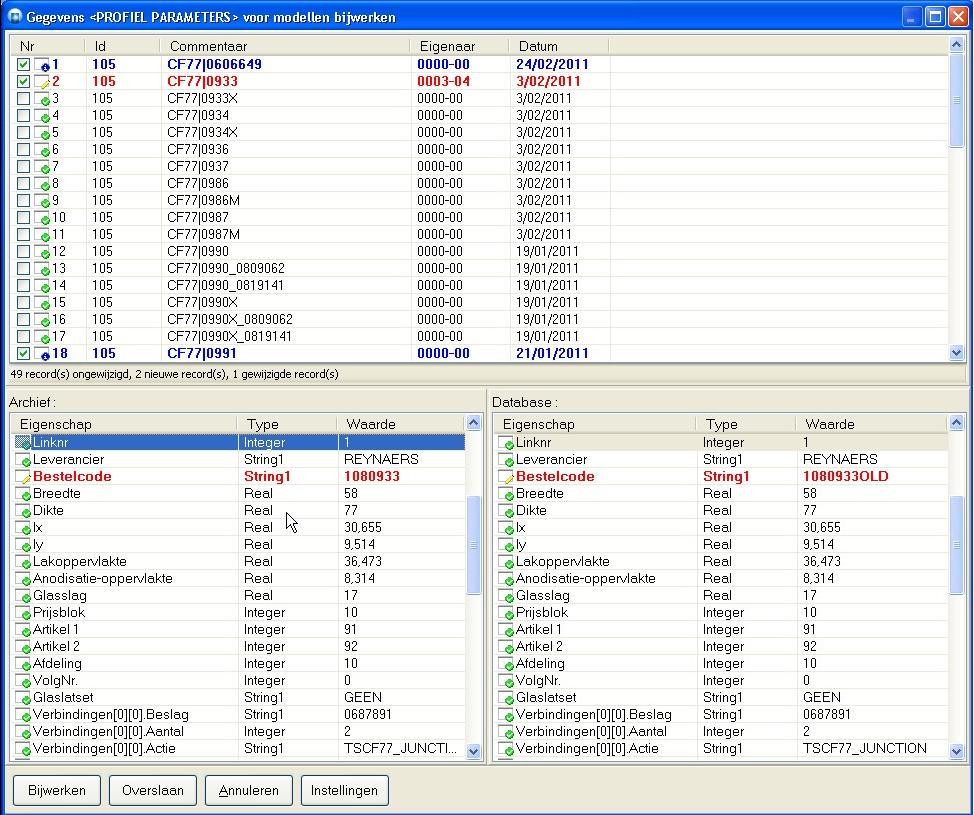Click Archief panel scroll up arrow

click(x=473, y=423)
